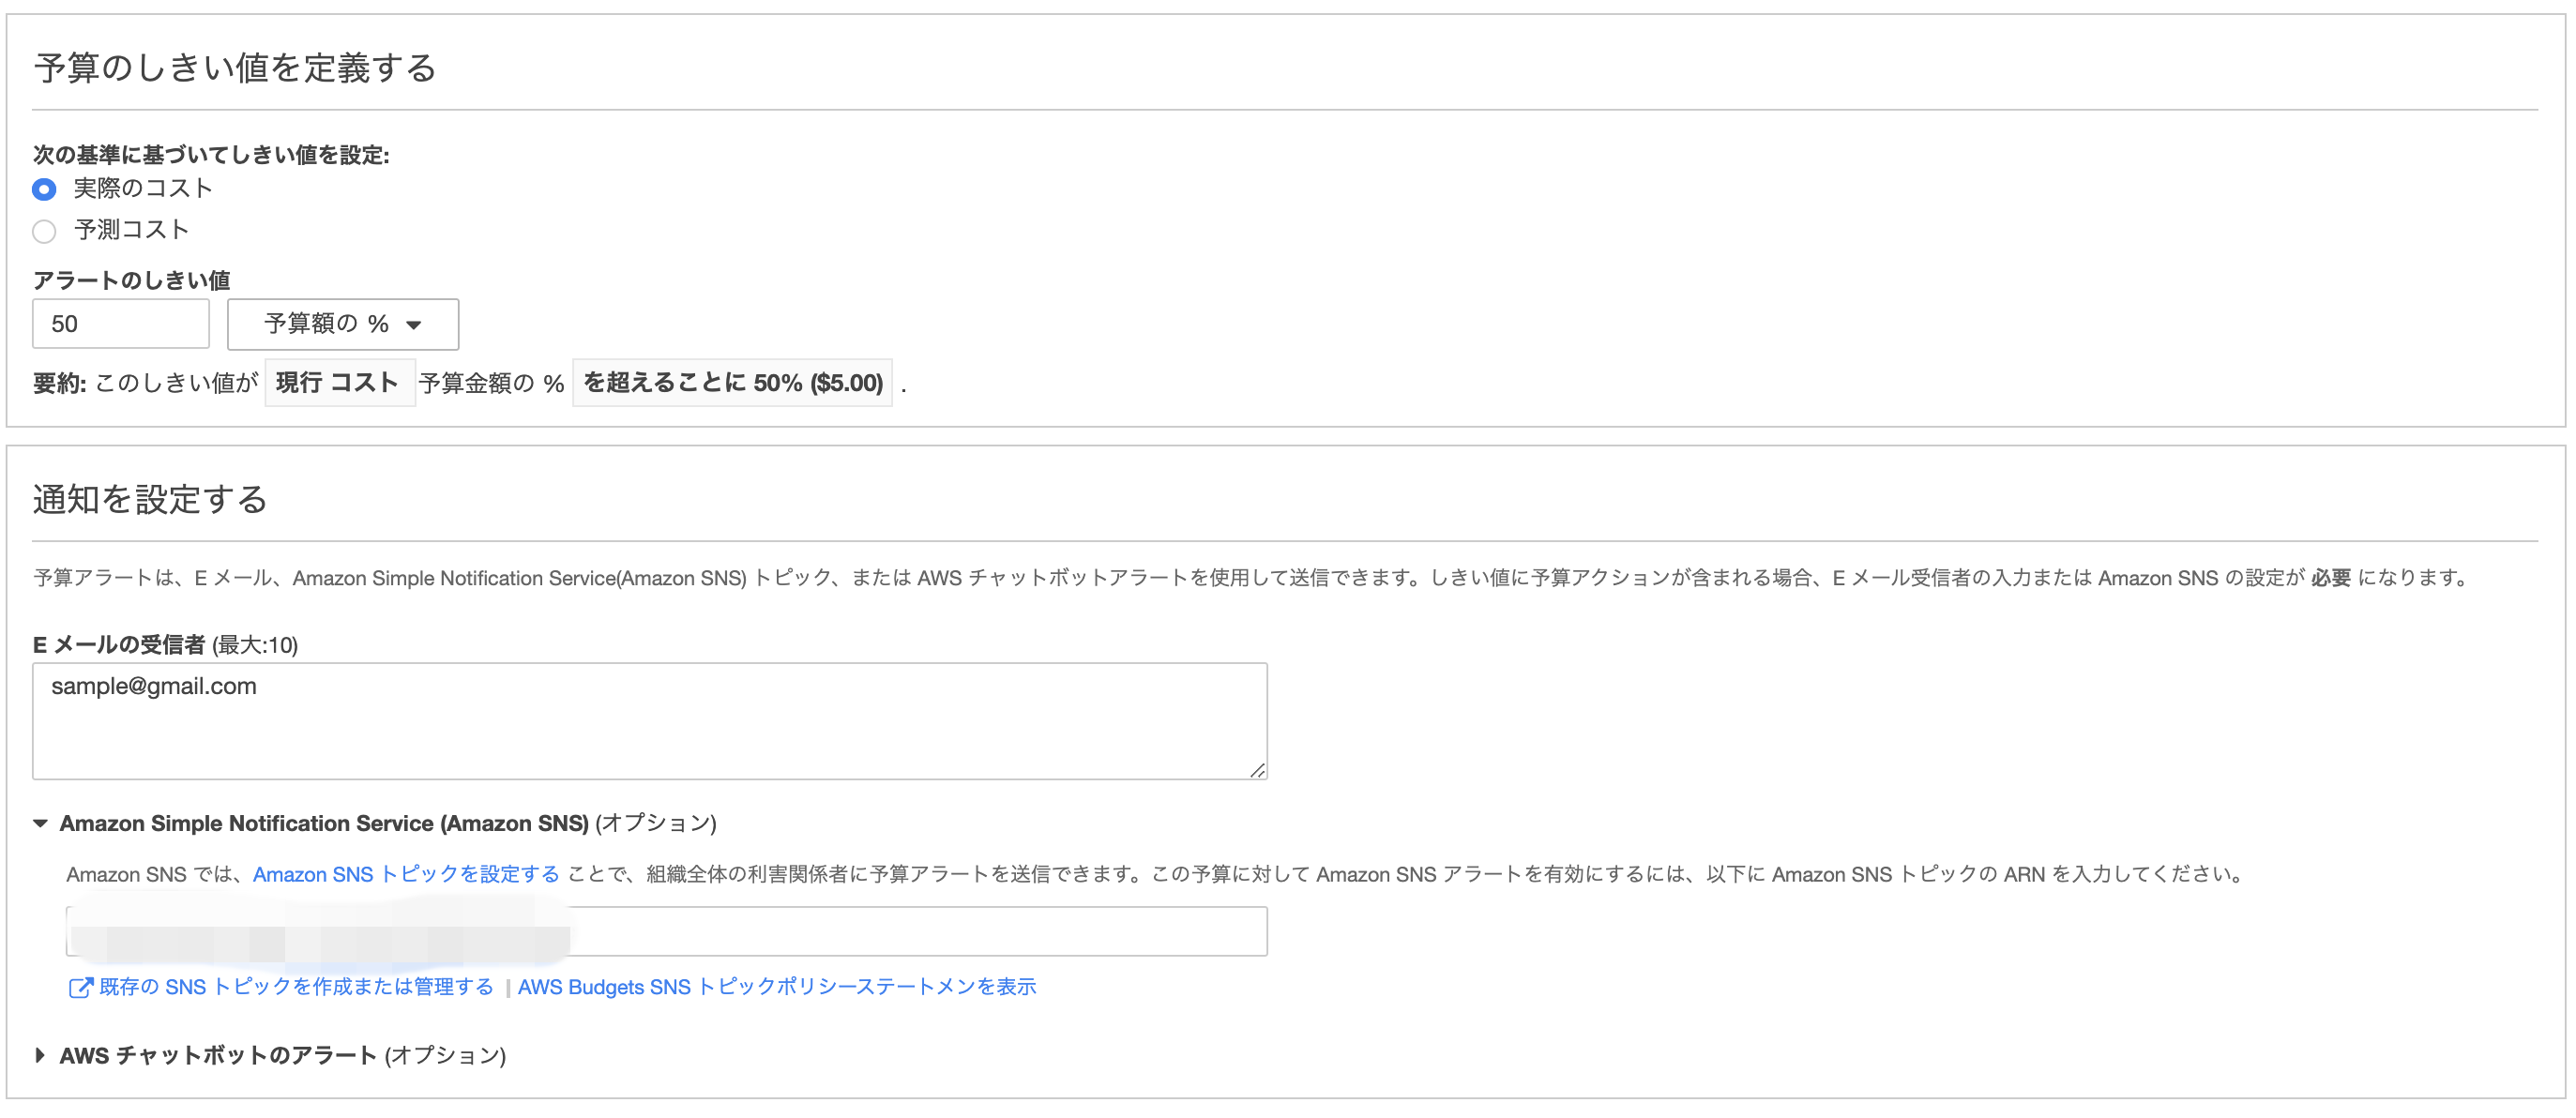Screen dimensions: 2576x1118
Task: Click the ▼ disclosure triangle next to Amazon SNS heading
Action: (39, 823)
